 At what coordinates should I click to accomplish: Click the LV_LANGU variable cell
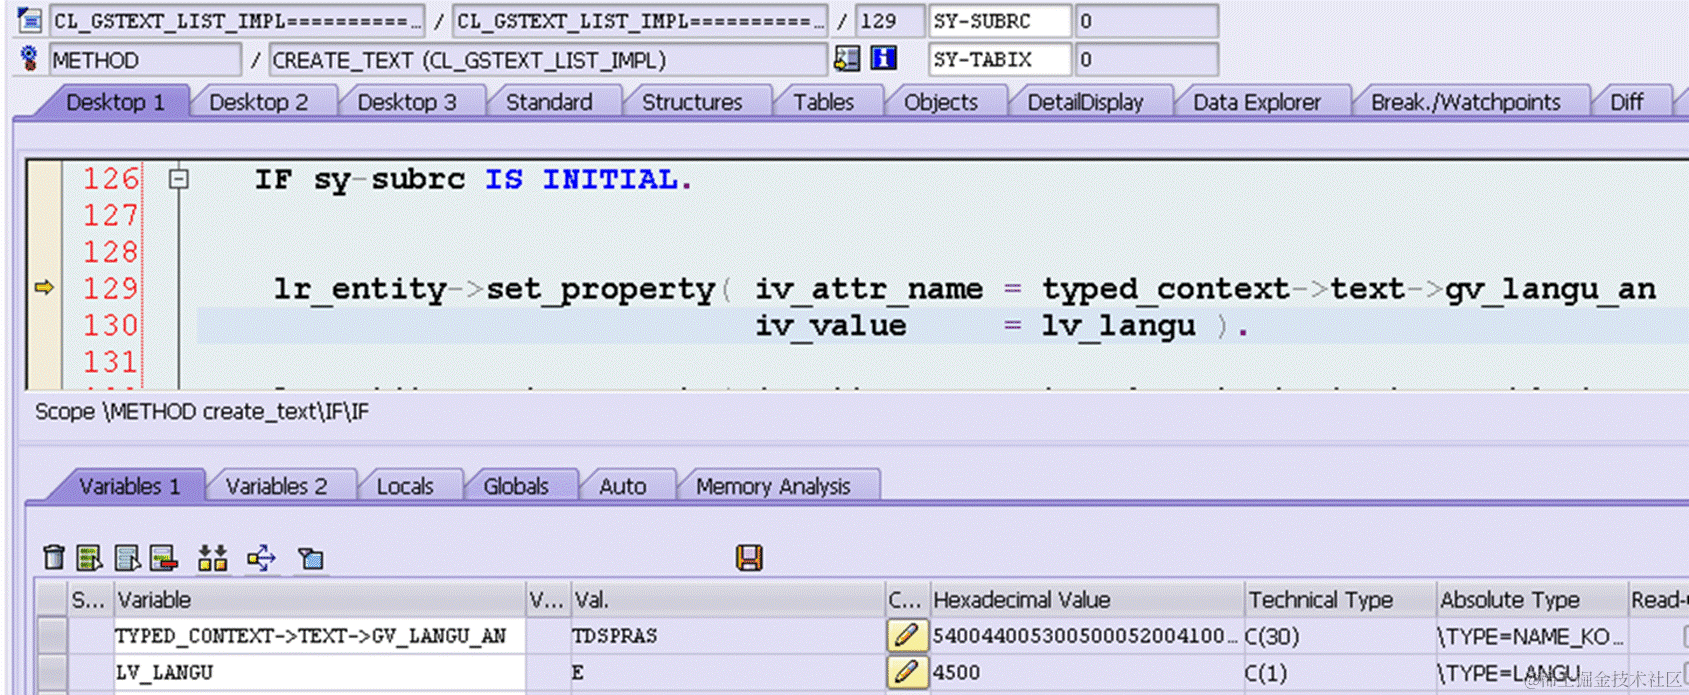pyautogui.click(x=320, y=672)
